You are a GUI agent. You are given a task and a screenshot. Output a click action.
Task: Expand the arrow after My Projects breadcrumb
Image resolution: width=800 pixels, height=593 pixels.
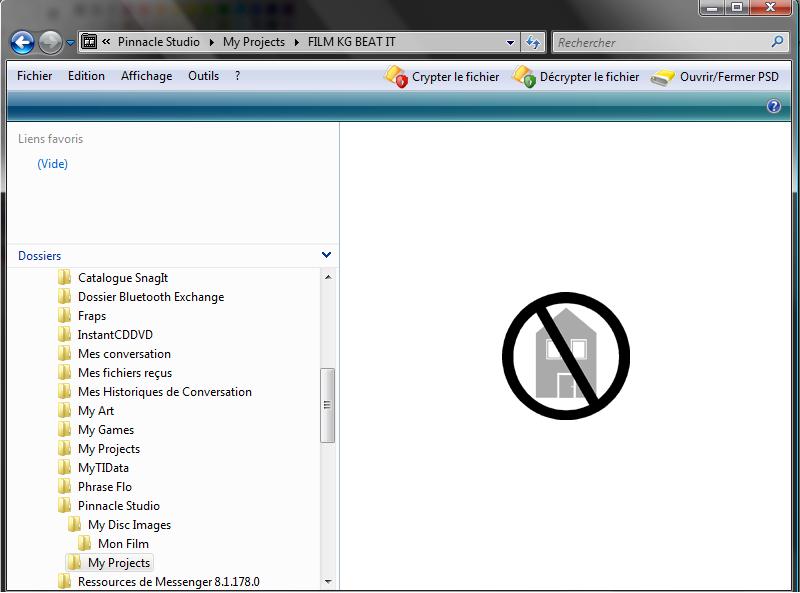pyautogui.click(x=296, y=42)
